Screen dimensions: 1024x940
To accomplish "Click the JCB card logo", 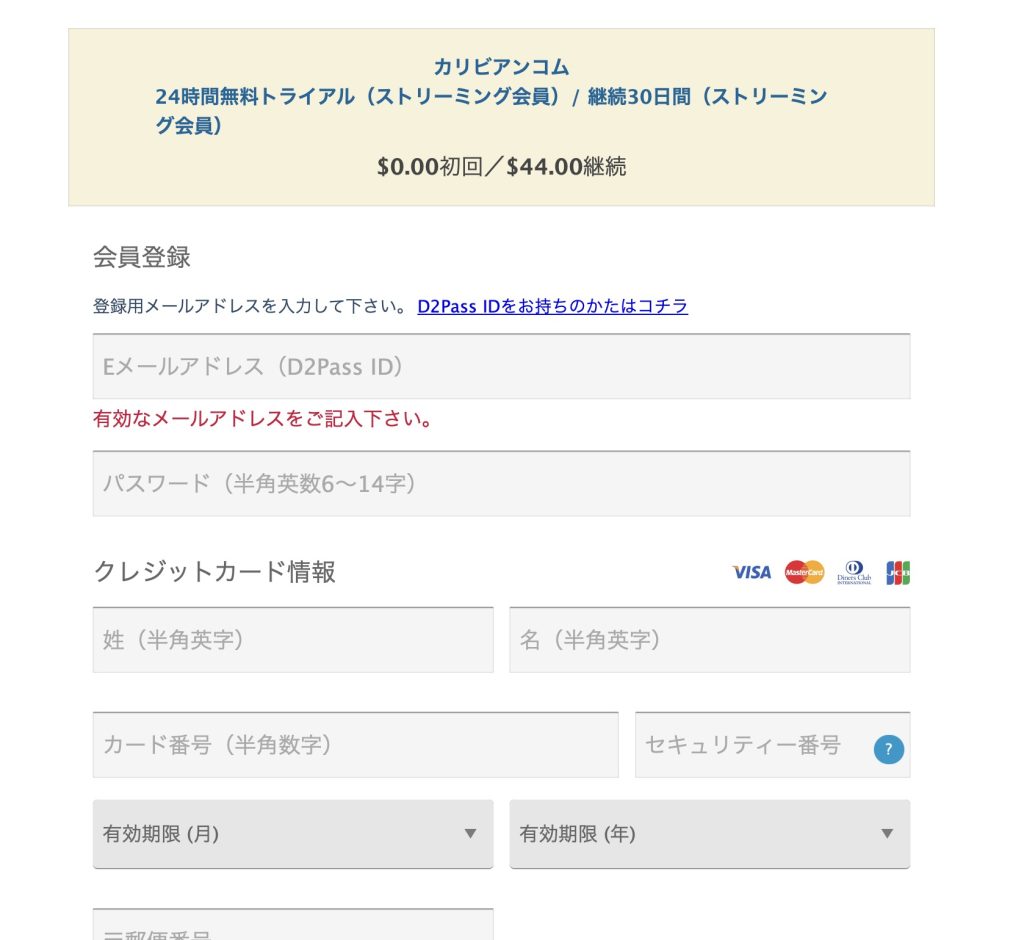I will coord(897,572).
